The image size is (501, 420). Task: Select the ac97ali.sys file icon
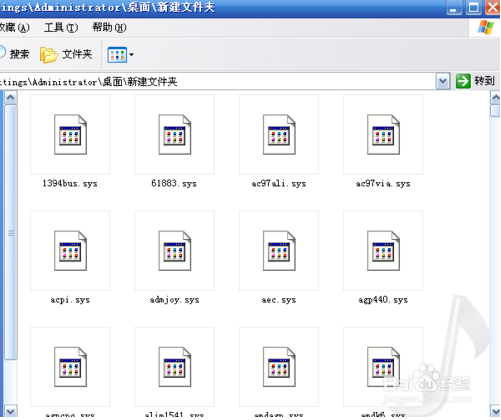[x=279, y=134]
